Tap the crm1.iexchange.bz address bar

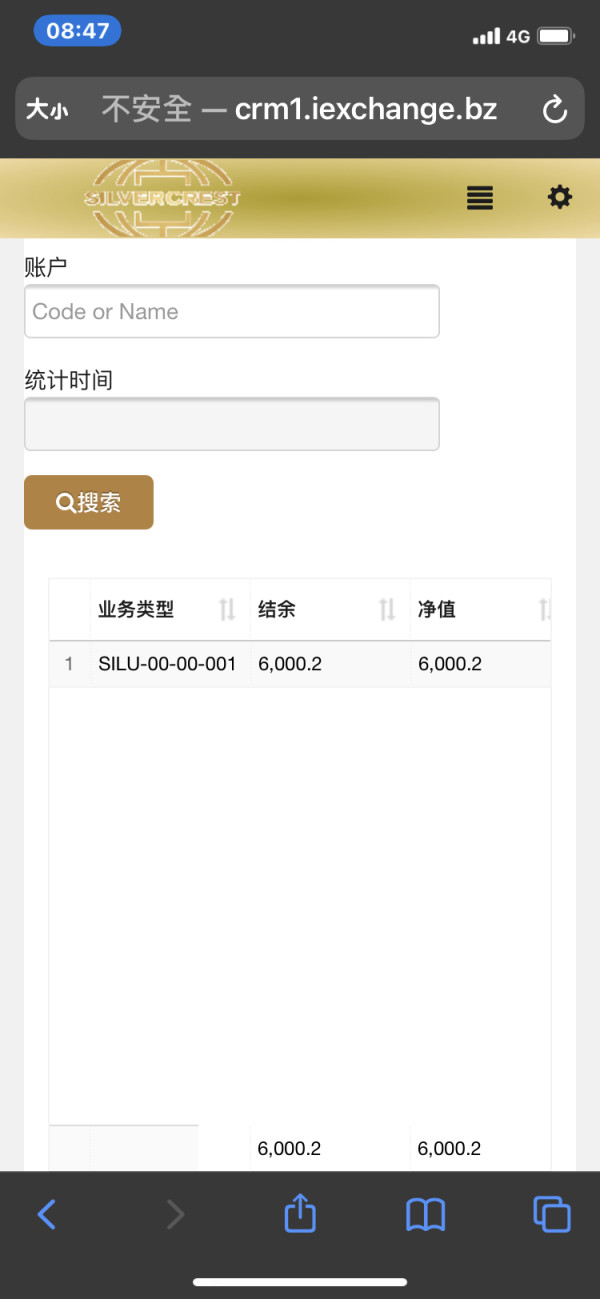tap(300, 109)
